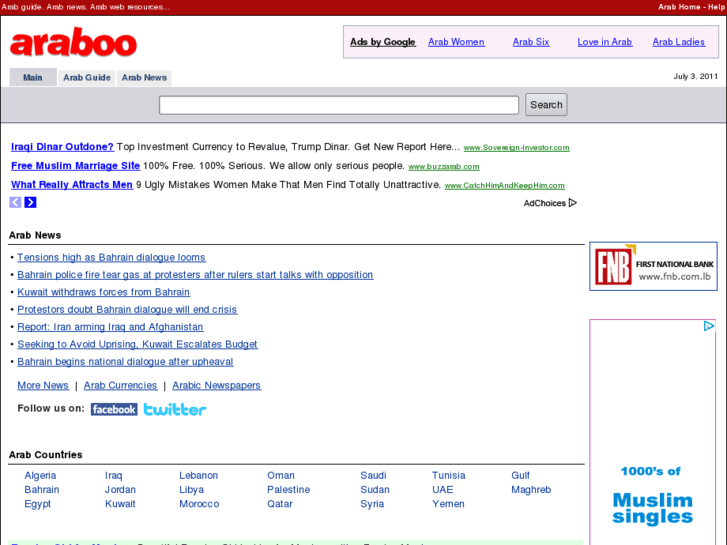Read Tensions high as Bahrain dialogue looms

pos(111,257)
